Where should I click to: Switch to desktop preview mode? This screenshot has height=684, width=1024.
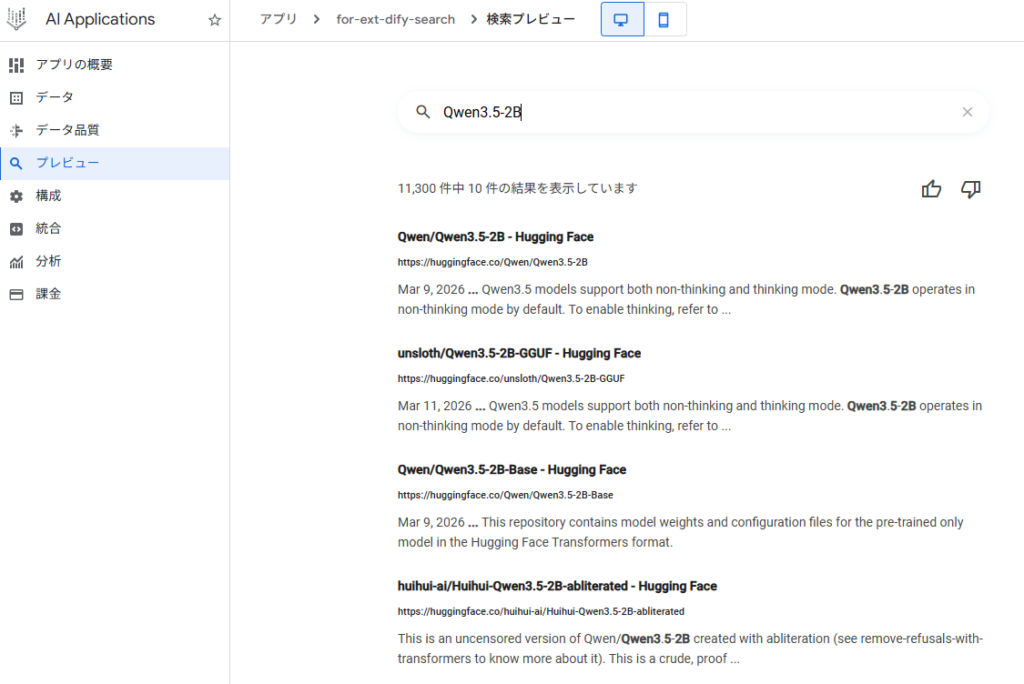(621, 20)
